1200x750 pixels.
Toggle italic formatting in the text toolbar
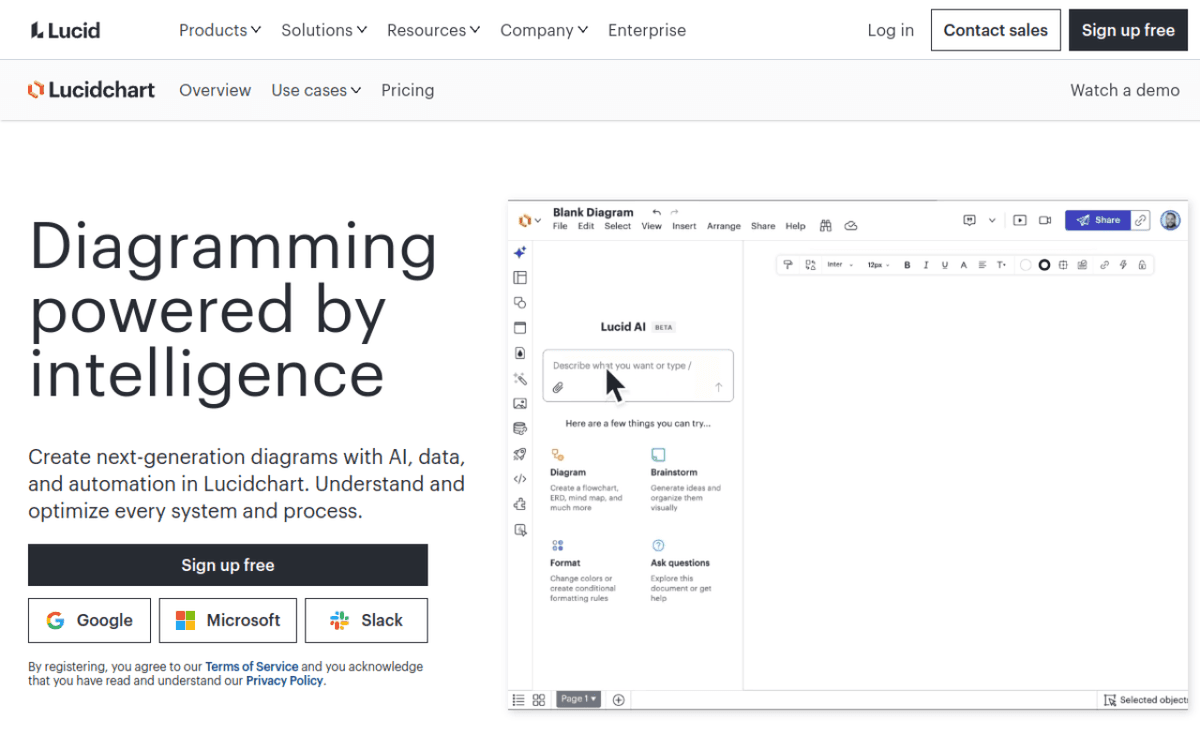(926, 264)
